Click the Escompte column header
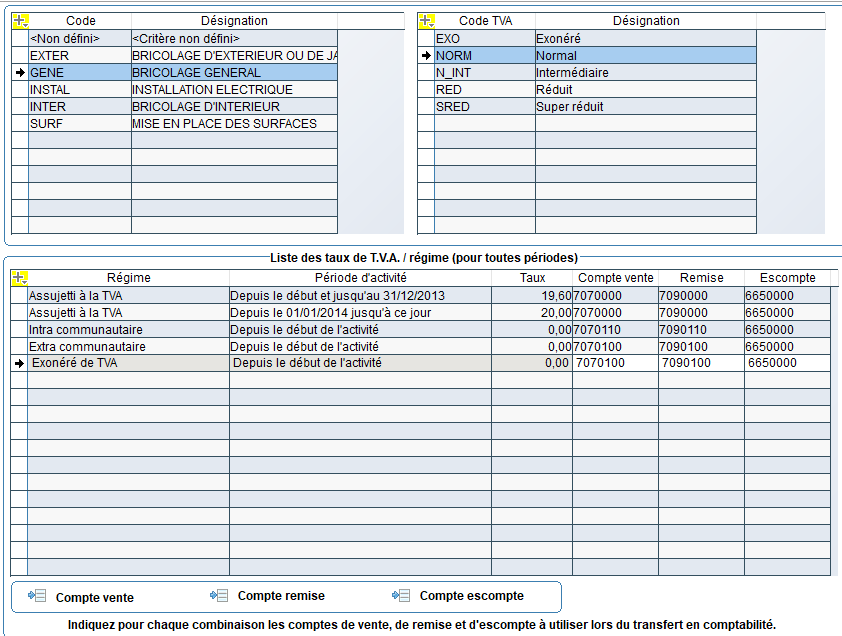 click(x=787, y=278)
